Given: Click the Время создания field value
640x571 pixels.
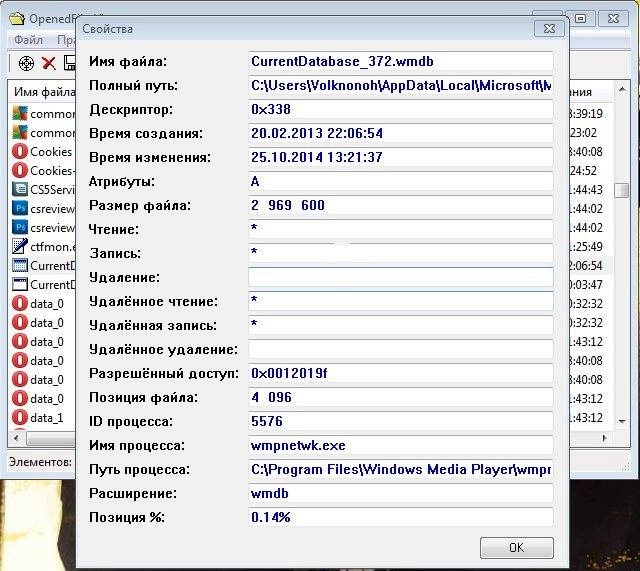Looking at the screenshot, I should [x=401, y=133].
